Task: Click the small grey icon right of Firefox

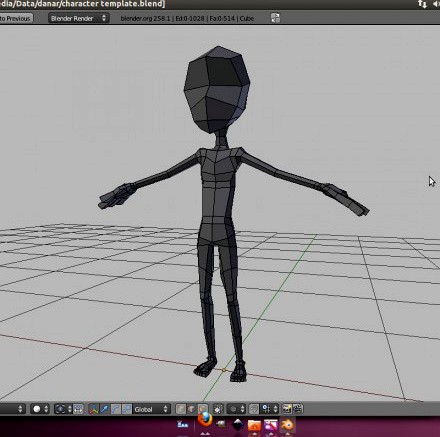Action: pyautogui.click(x=220, y=424)
